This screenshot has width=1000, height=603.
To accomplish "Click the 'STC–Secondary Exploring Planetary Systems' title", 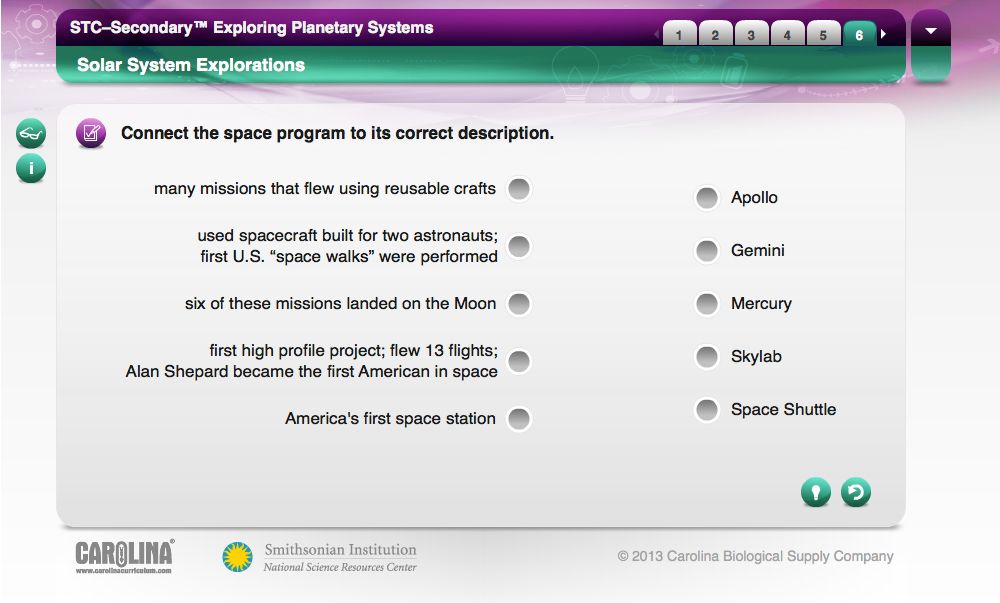I will [x=251, y=27].
